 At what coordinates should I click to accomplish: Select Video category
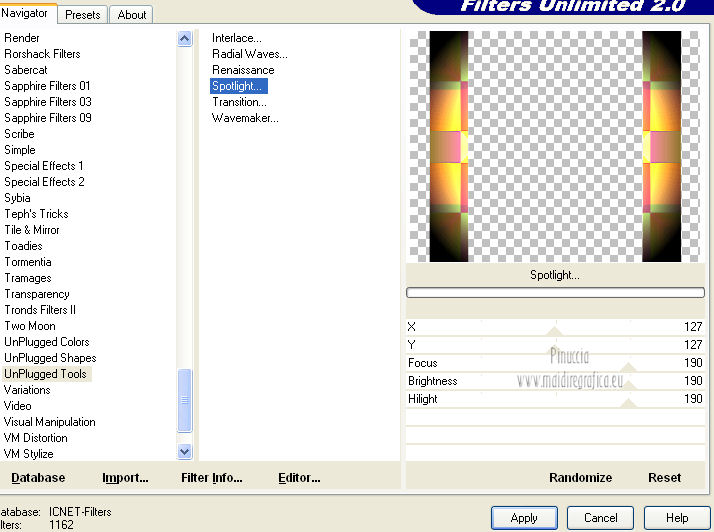(x=17, y=406)
